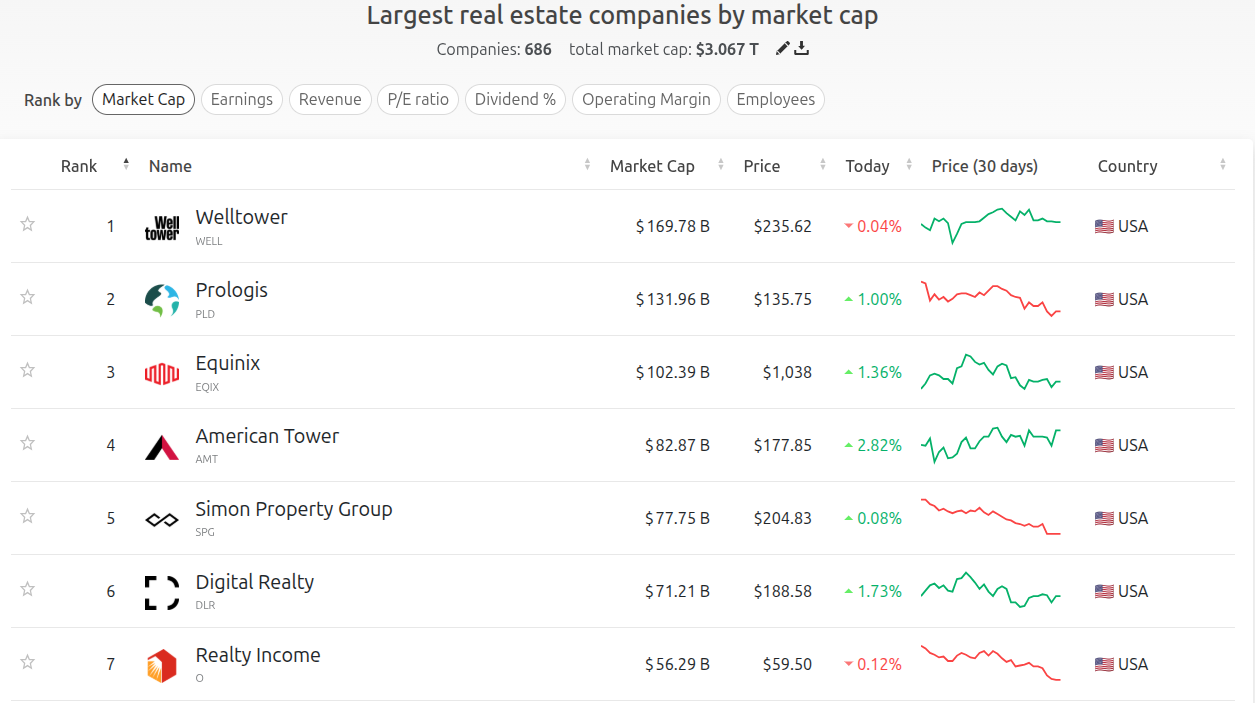Click the Equinix red logo
The height and width of the screenshot is (703, 1255).
click(x=162, y=373)
